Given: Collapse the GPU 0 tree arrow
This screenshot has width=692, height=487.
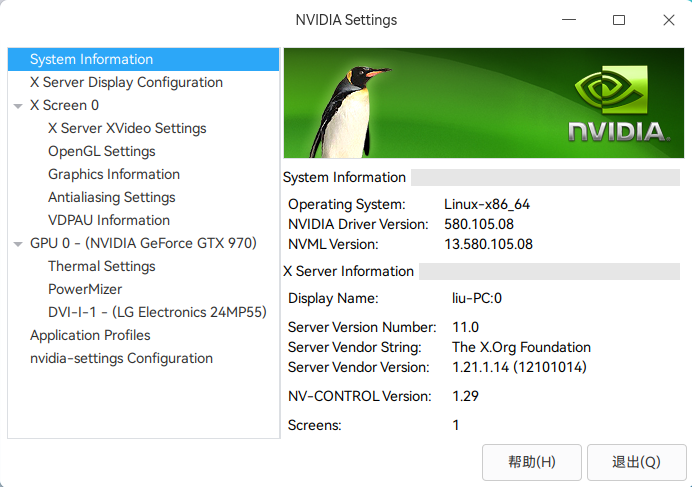Looking at the screenshot, I should (x=18, y=244).
